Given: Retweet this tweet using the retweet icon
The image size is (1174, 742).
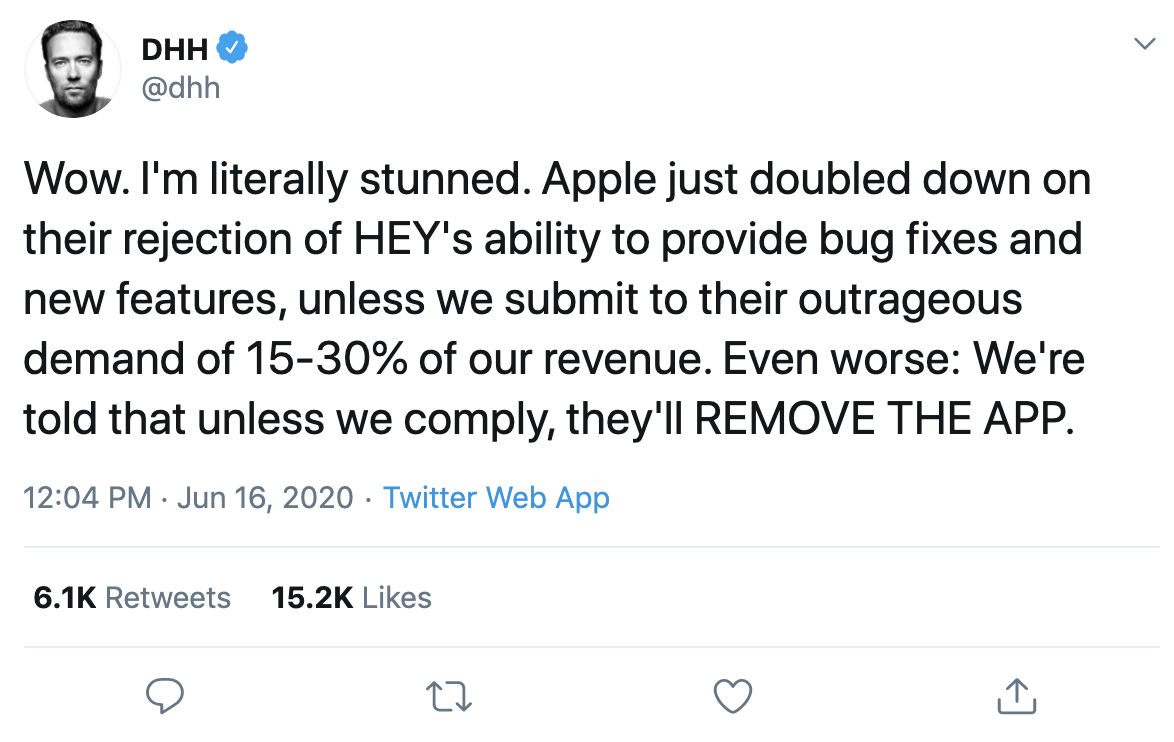Looking at the screenshot, I should 450,695.
